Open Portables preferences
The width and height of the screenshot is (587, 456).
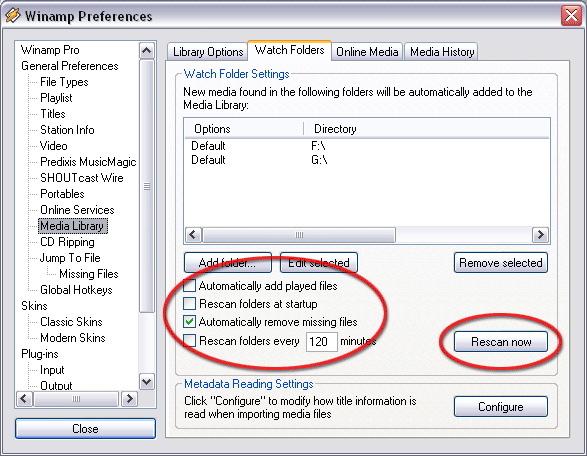62,194
